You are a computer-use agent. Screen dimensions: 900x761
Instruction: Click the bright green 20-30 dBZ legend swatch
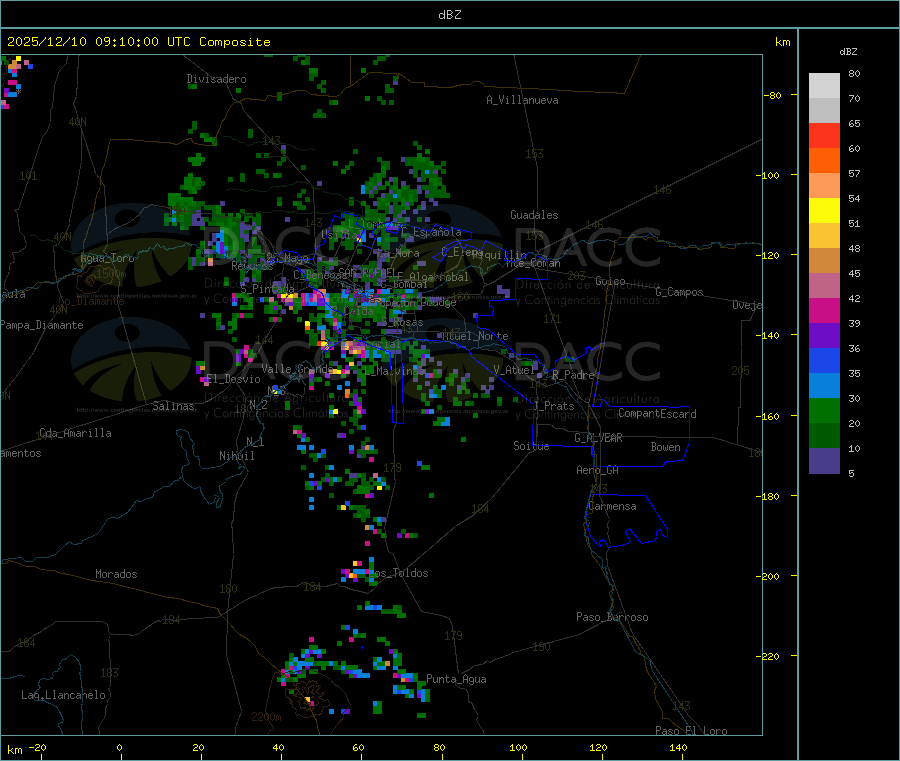point(824,410)
